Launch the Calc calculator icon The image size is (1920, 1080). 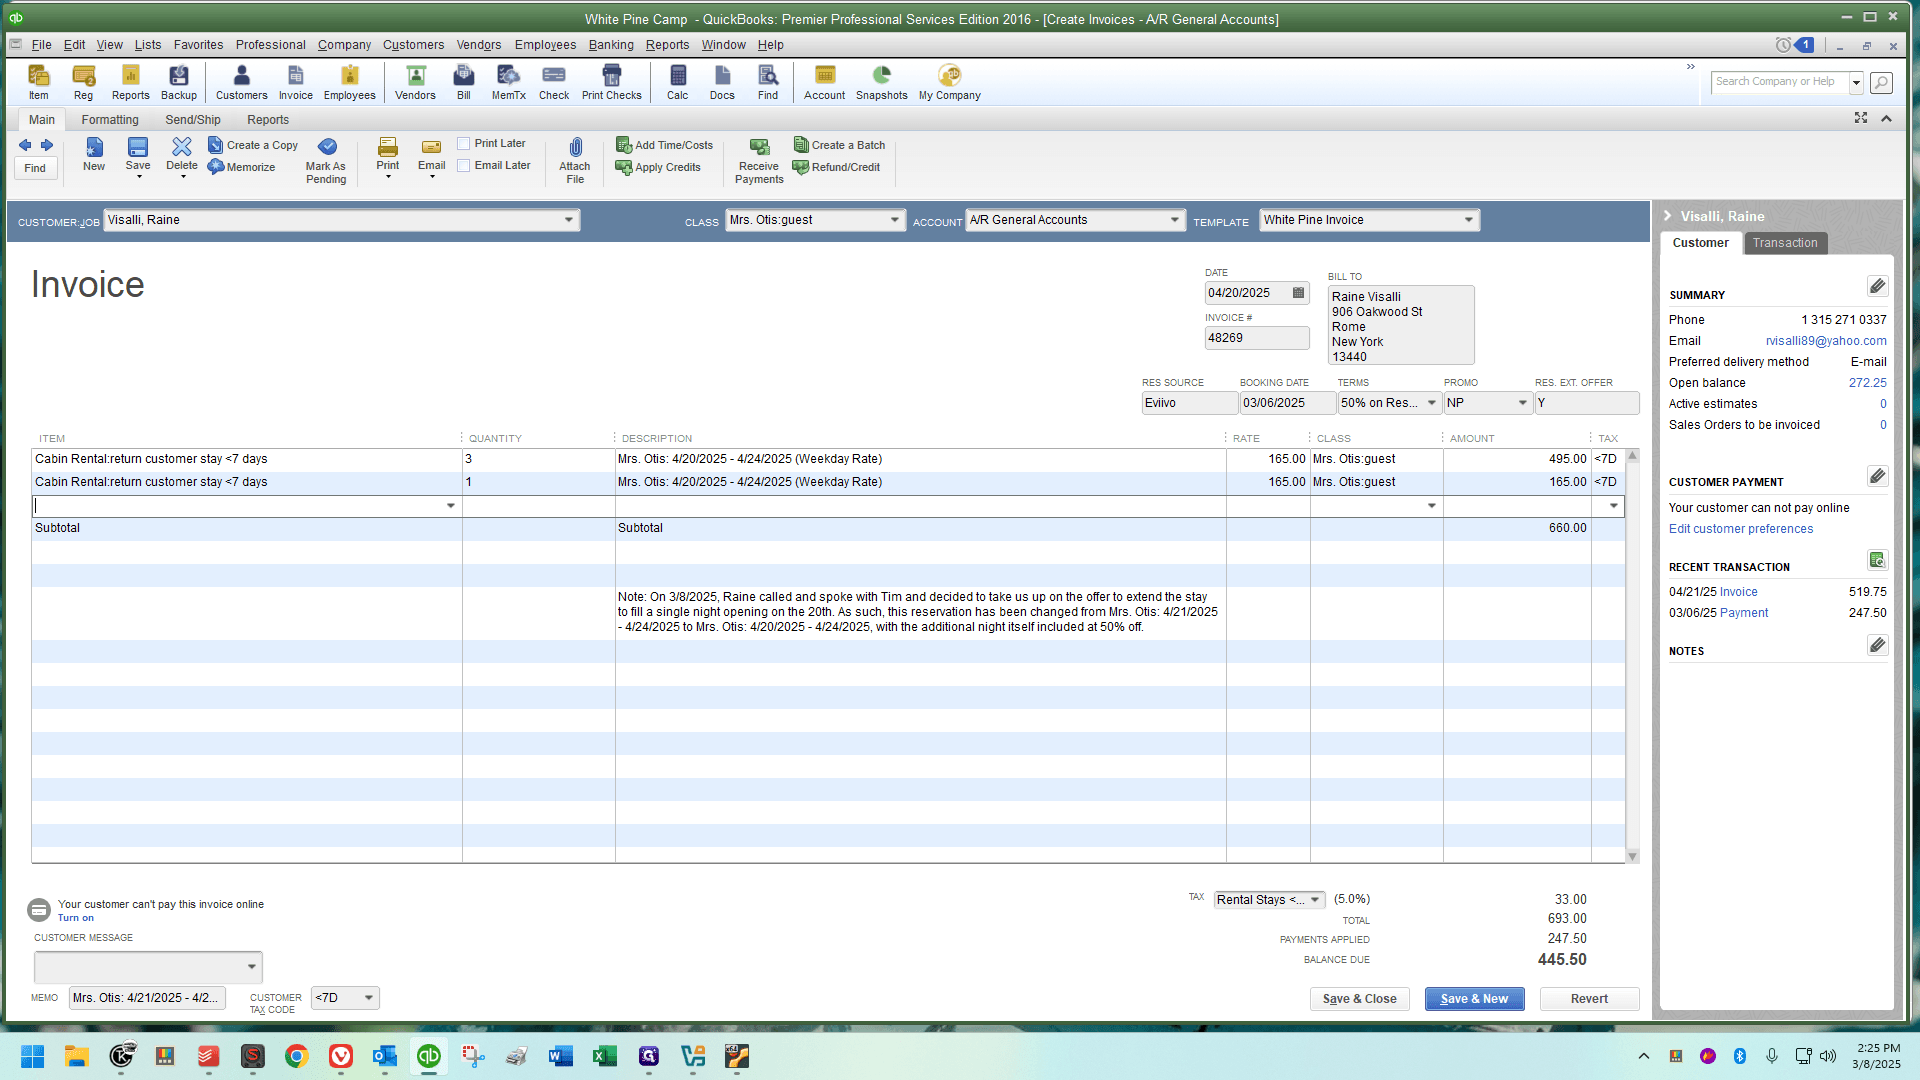(678, 82)
